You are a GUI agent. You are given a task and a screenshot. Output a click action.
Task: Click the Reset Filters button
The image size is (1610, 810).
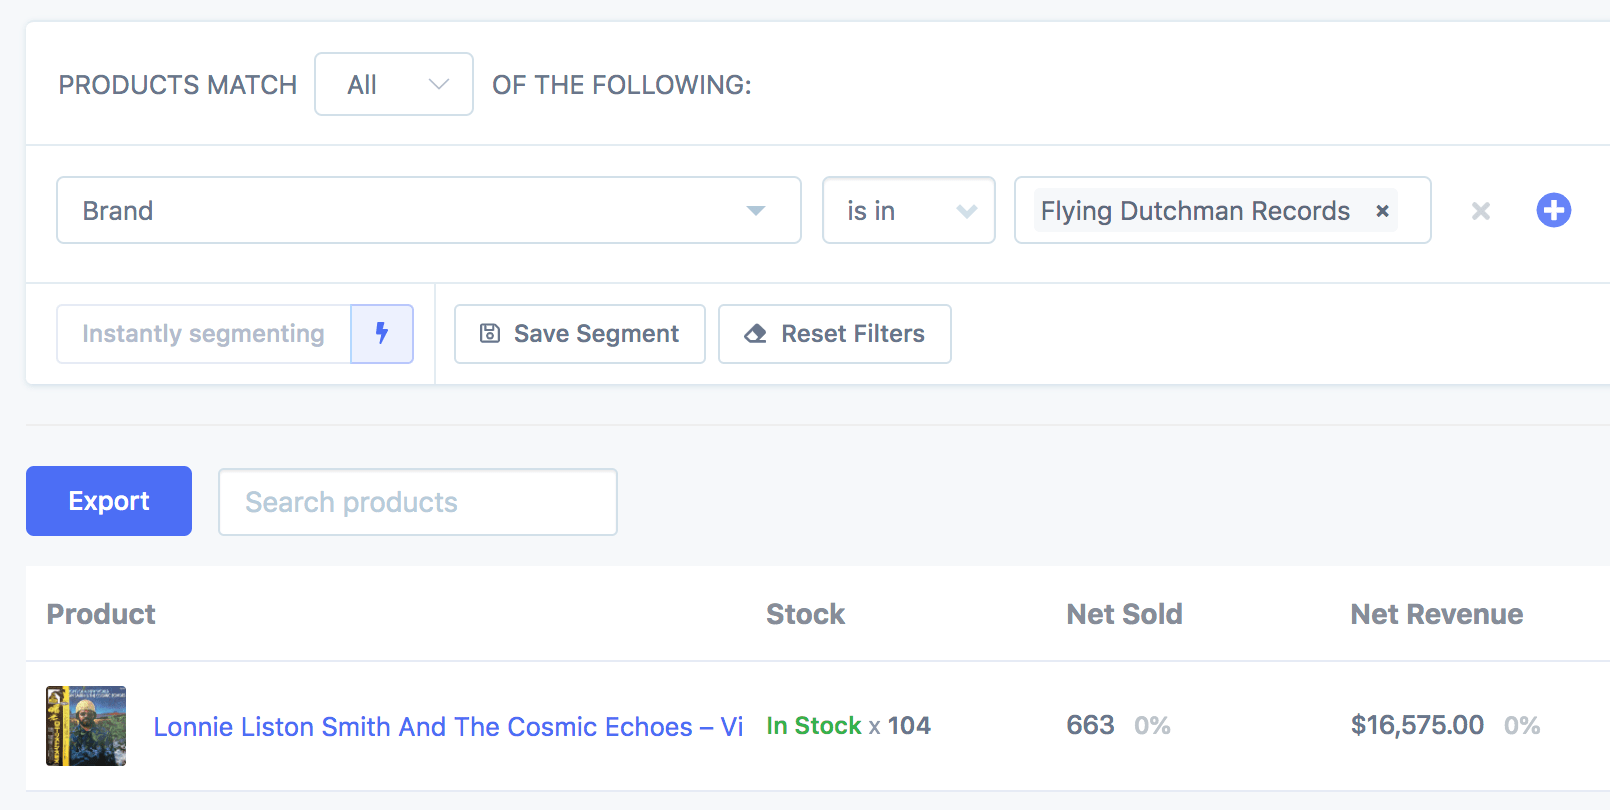[x=834, y=334]
